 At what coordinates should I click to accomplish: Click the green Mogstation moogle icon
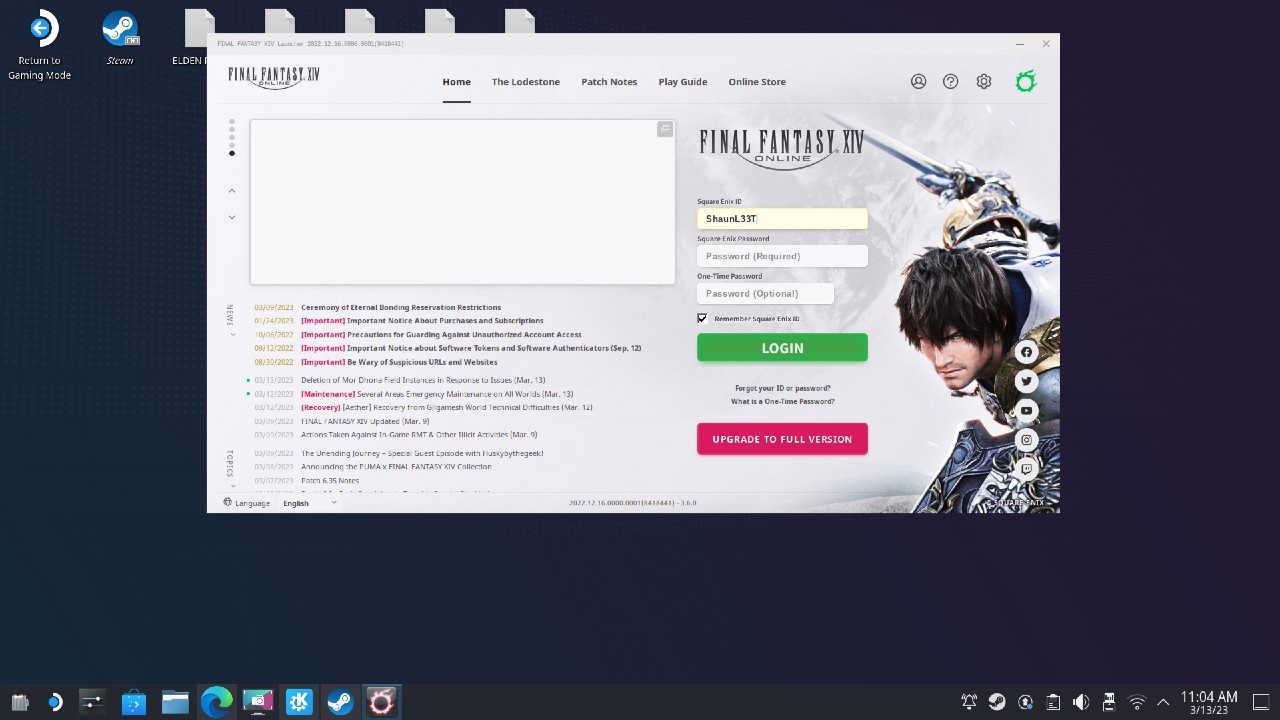coord(1025,81)
